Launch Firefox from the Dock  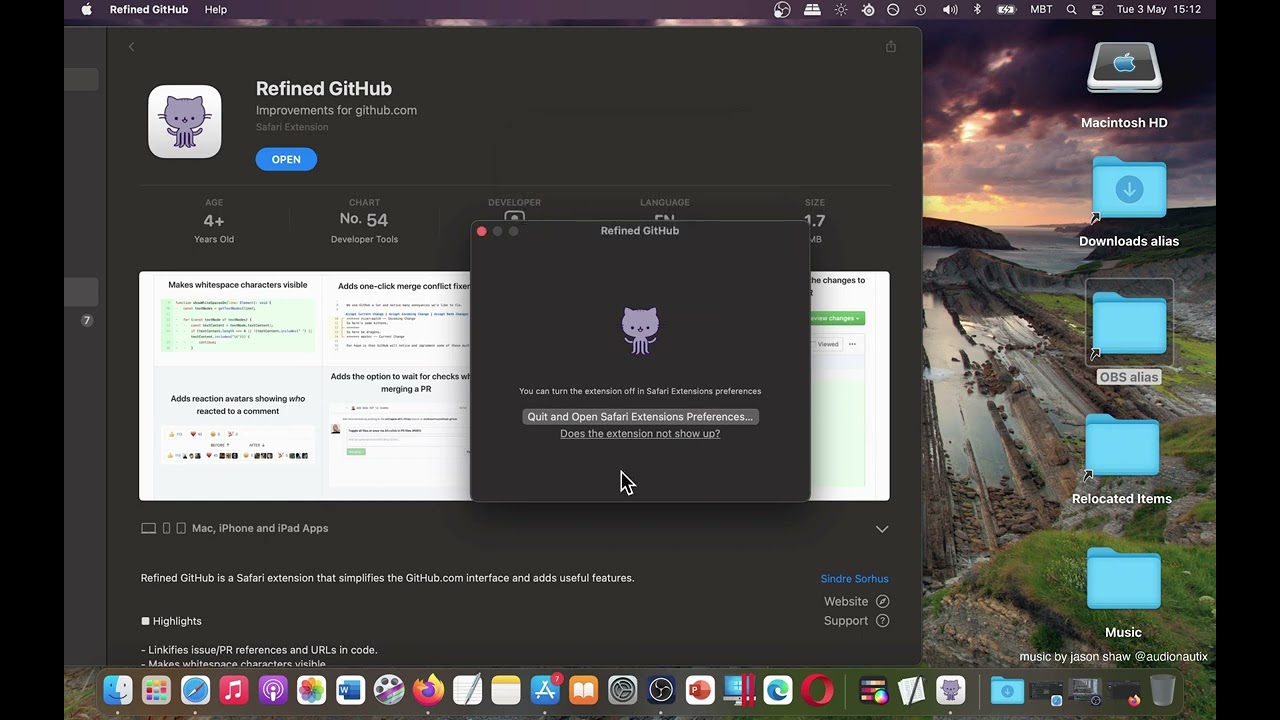pyautogui.click(x=428, y=690)
